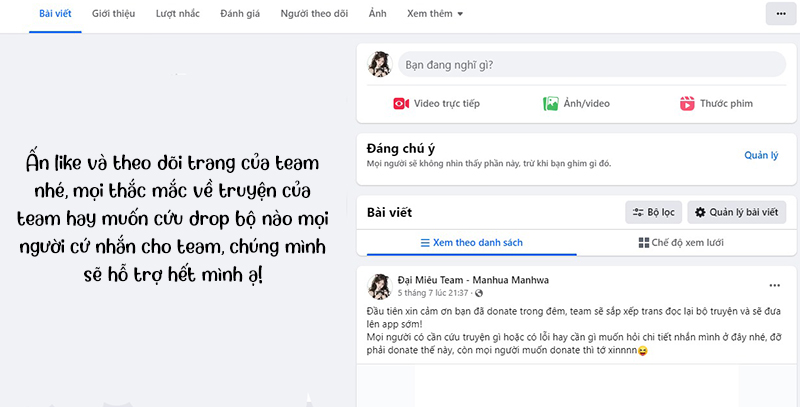Viewport: 800px width, 407px height.
Task: Select the Giới thiệu tab
Action: pos(113,14)
